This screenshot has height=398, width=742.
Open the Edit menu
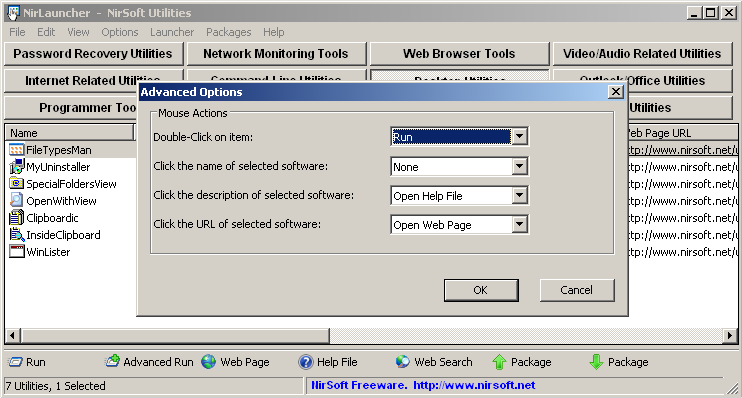46,32
